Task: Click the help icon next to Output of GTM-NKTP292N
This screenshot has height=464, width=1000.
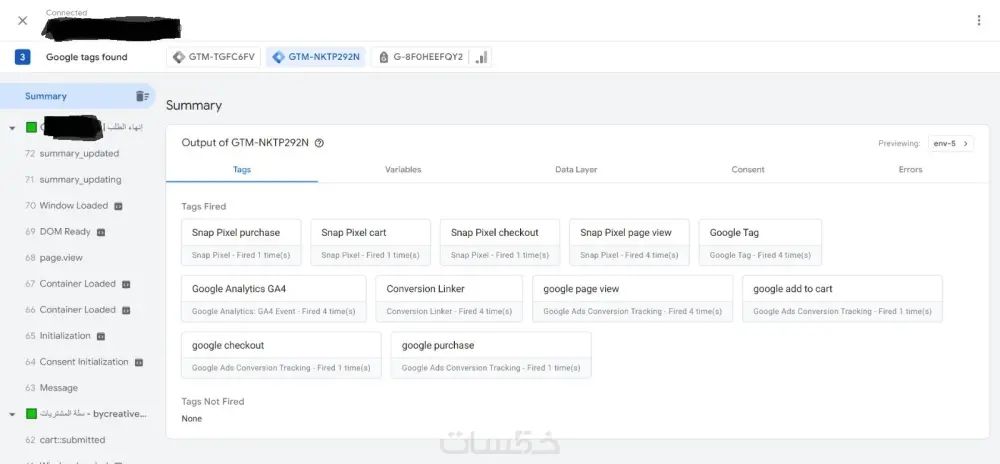Action: tap(319, 143)
